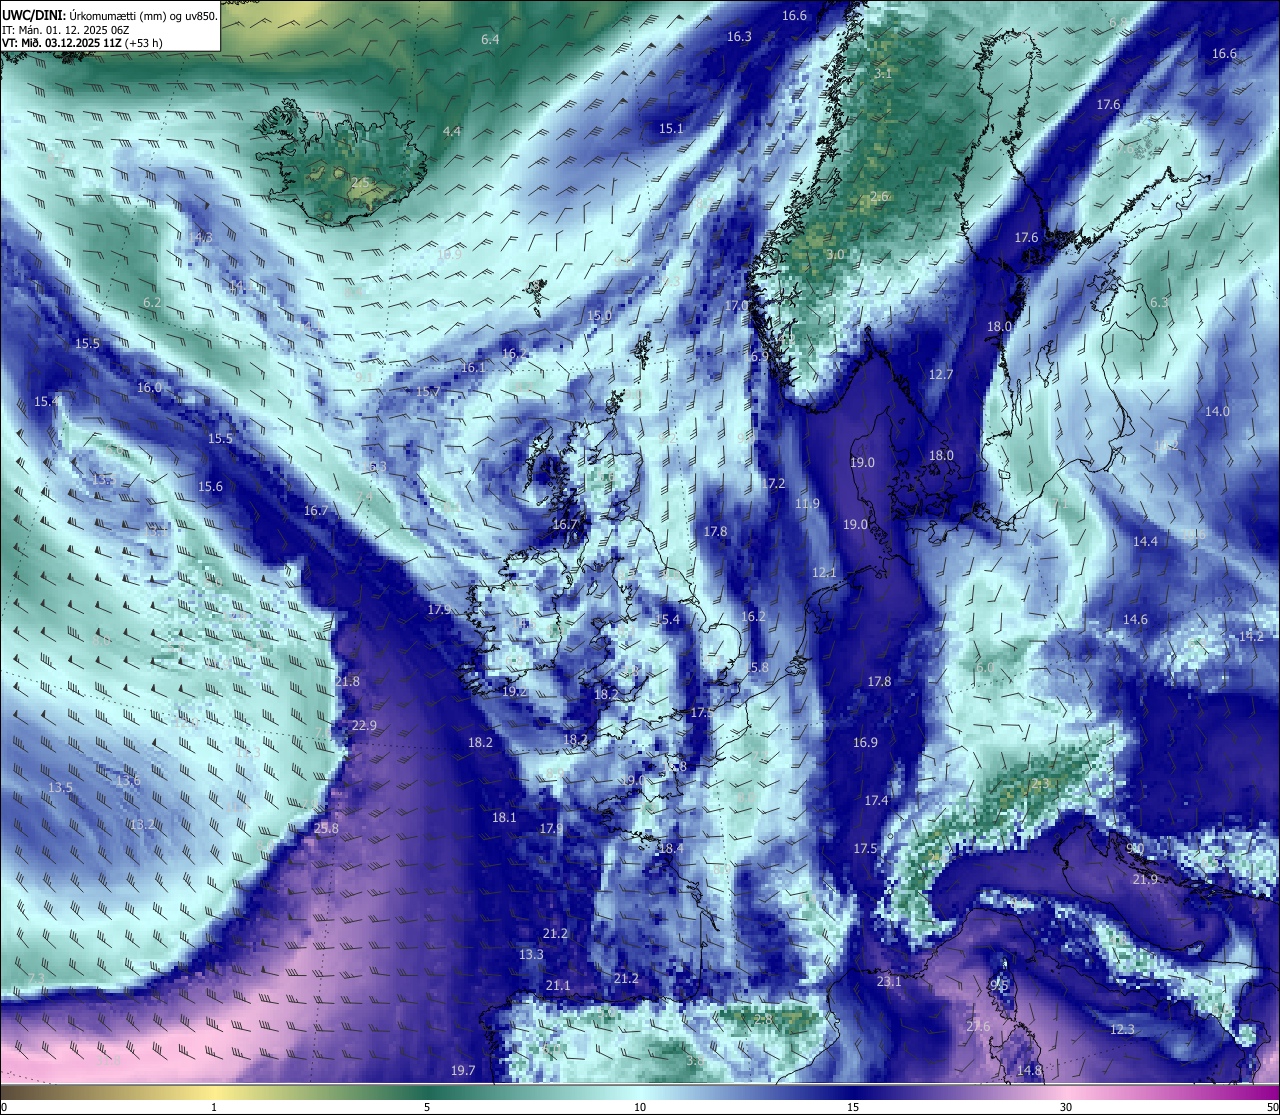1280x1115 pixels.
Task: Click the 21.8 value label west of Ireland
Action: [x=347, y=681]
